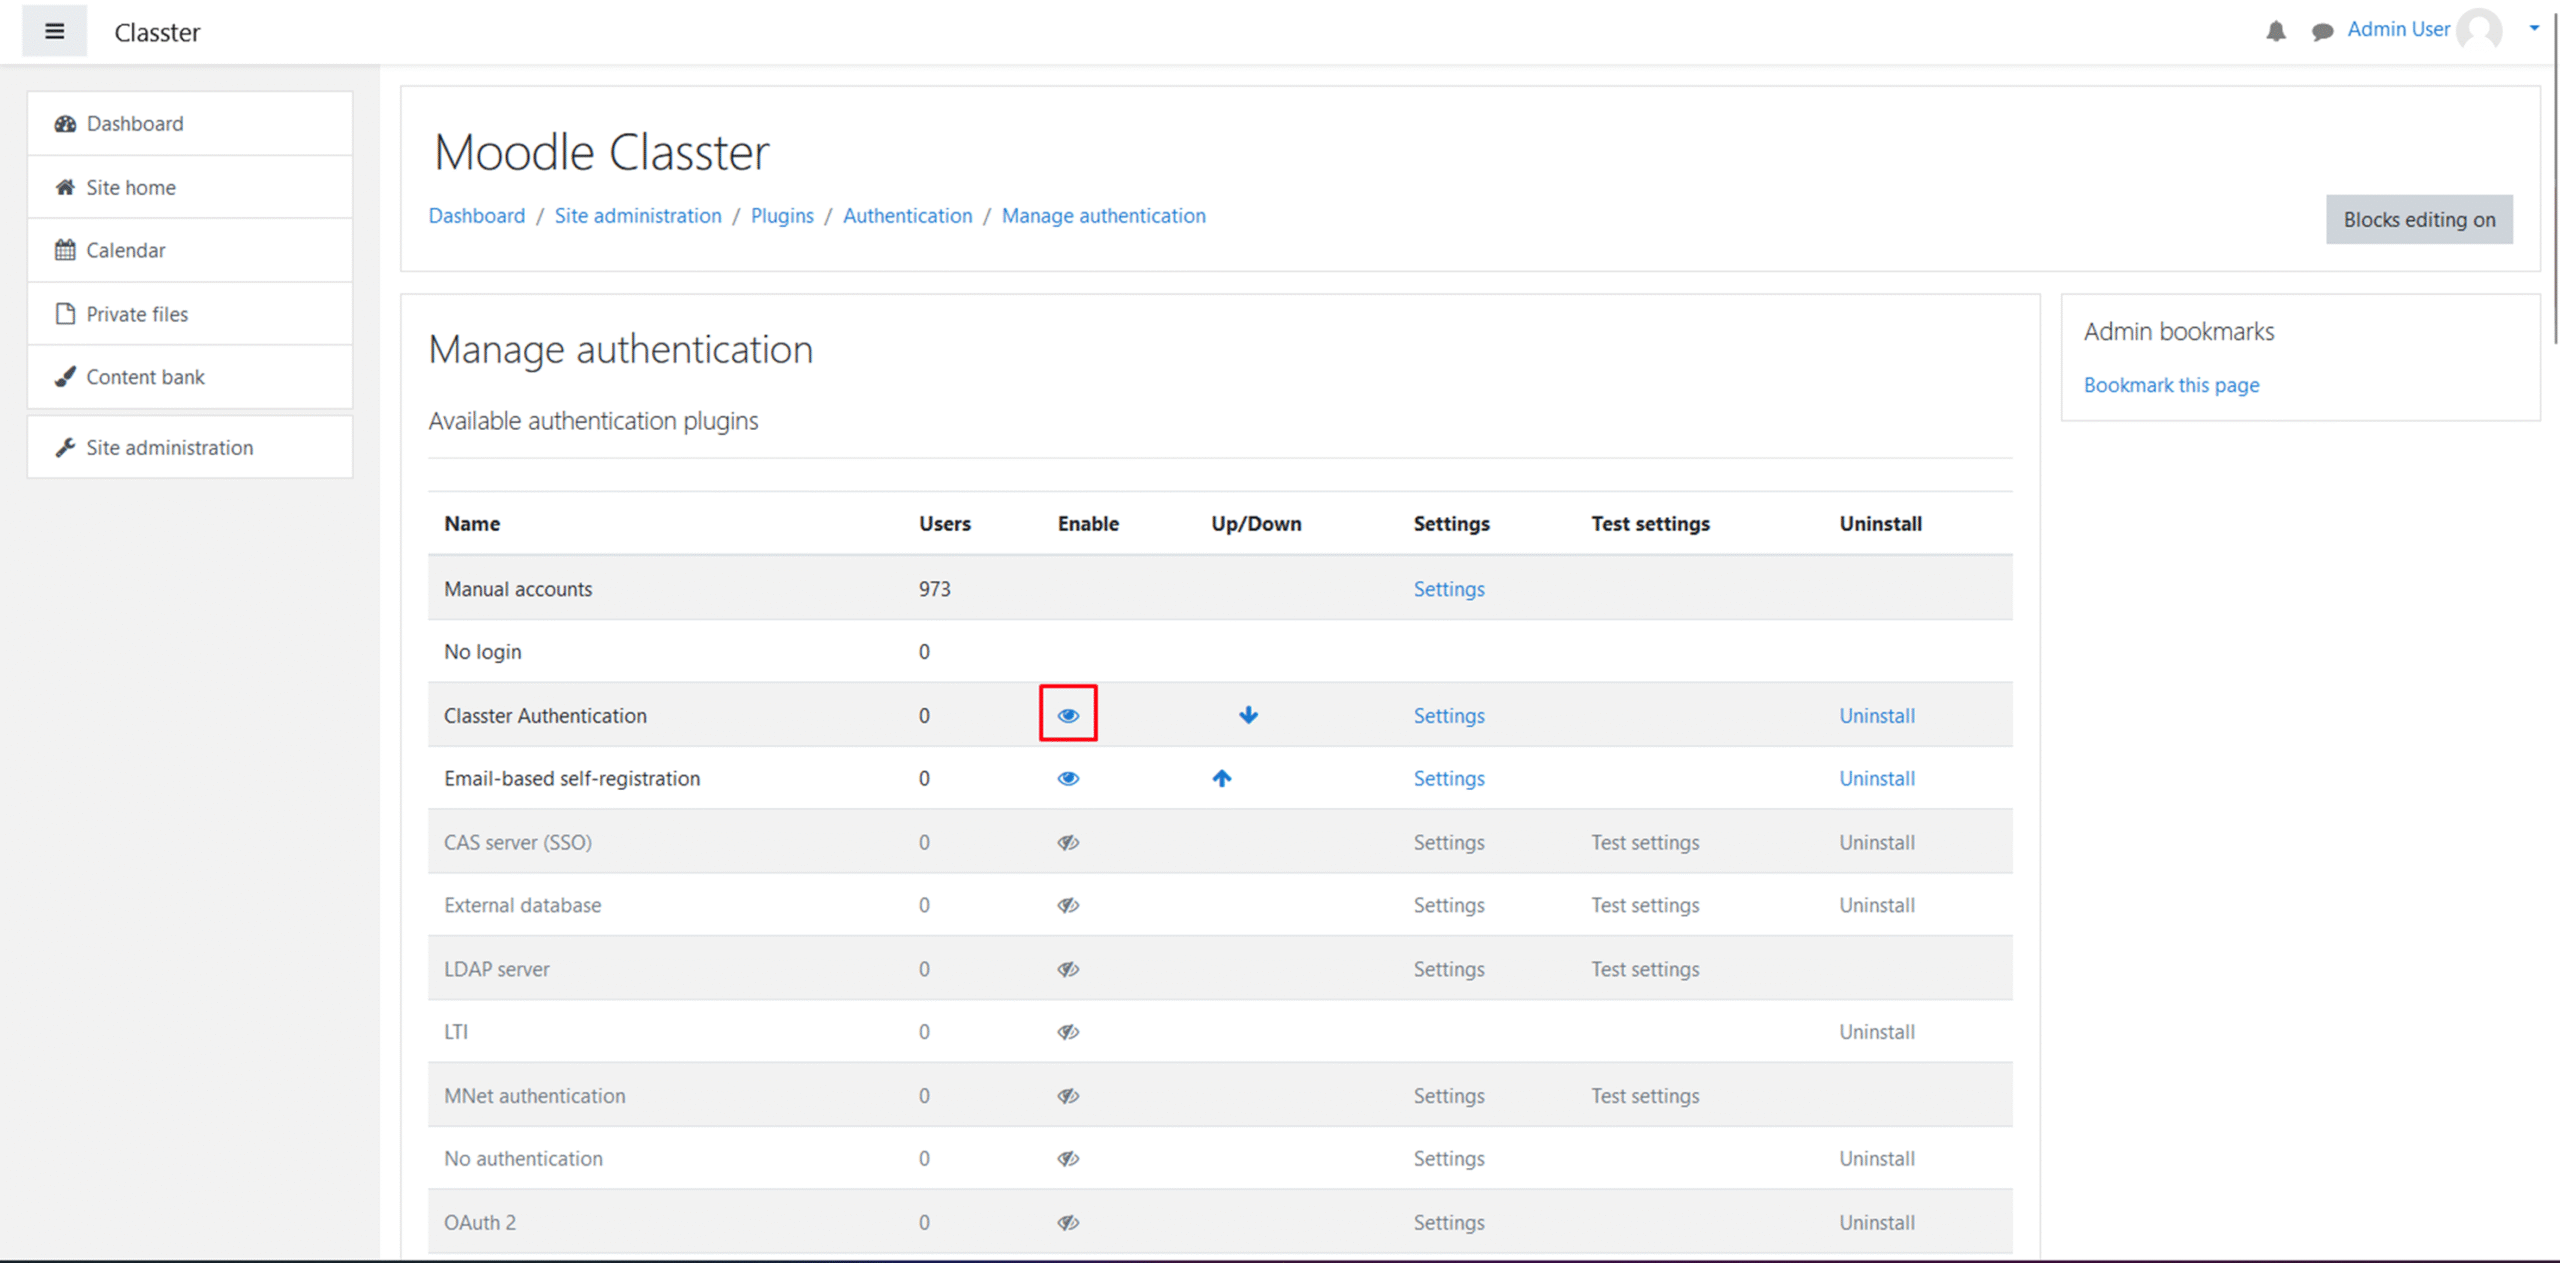Click Bookmark this page link
The width and height of the screenshot is (2560, 1263).
[x=2171, y=385]
